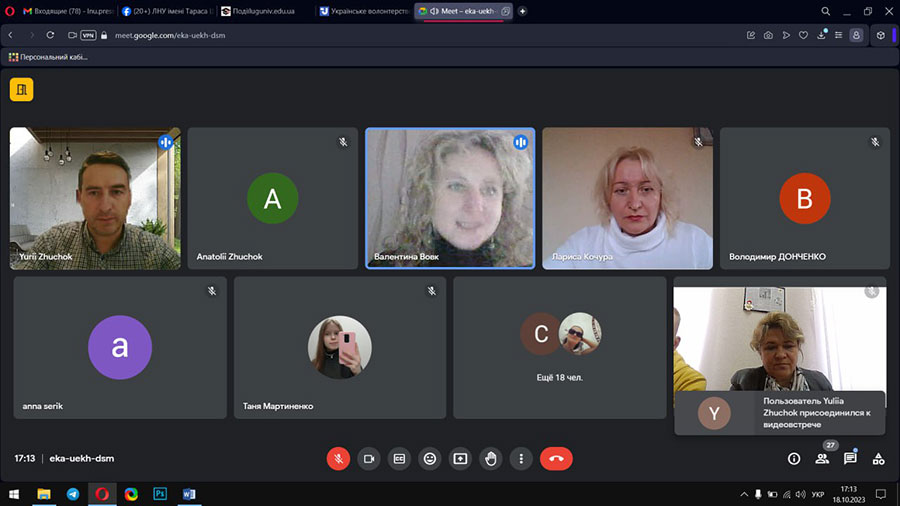Screen dimensions: 900x506
Task: Go forward in the browser
Action: click(32, 35)
